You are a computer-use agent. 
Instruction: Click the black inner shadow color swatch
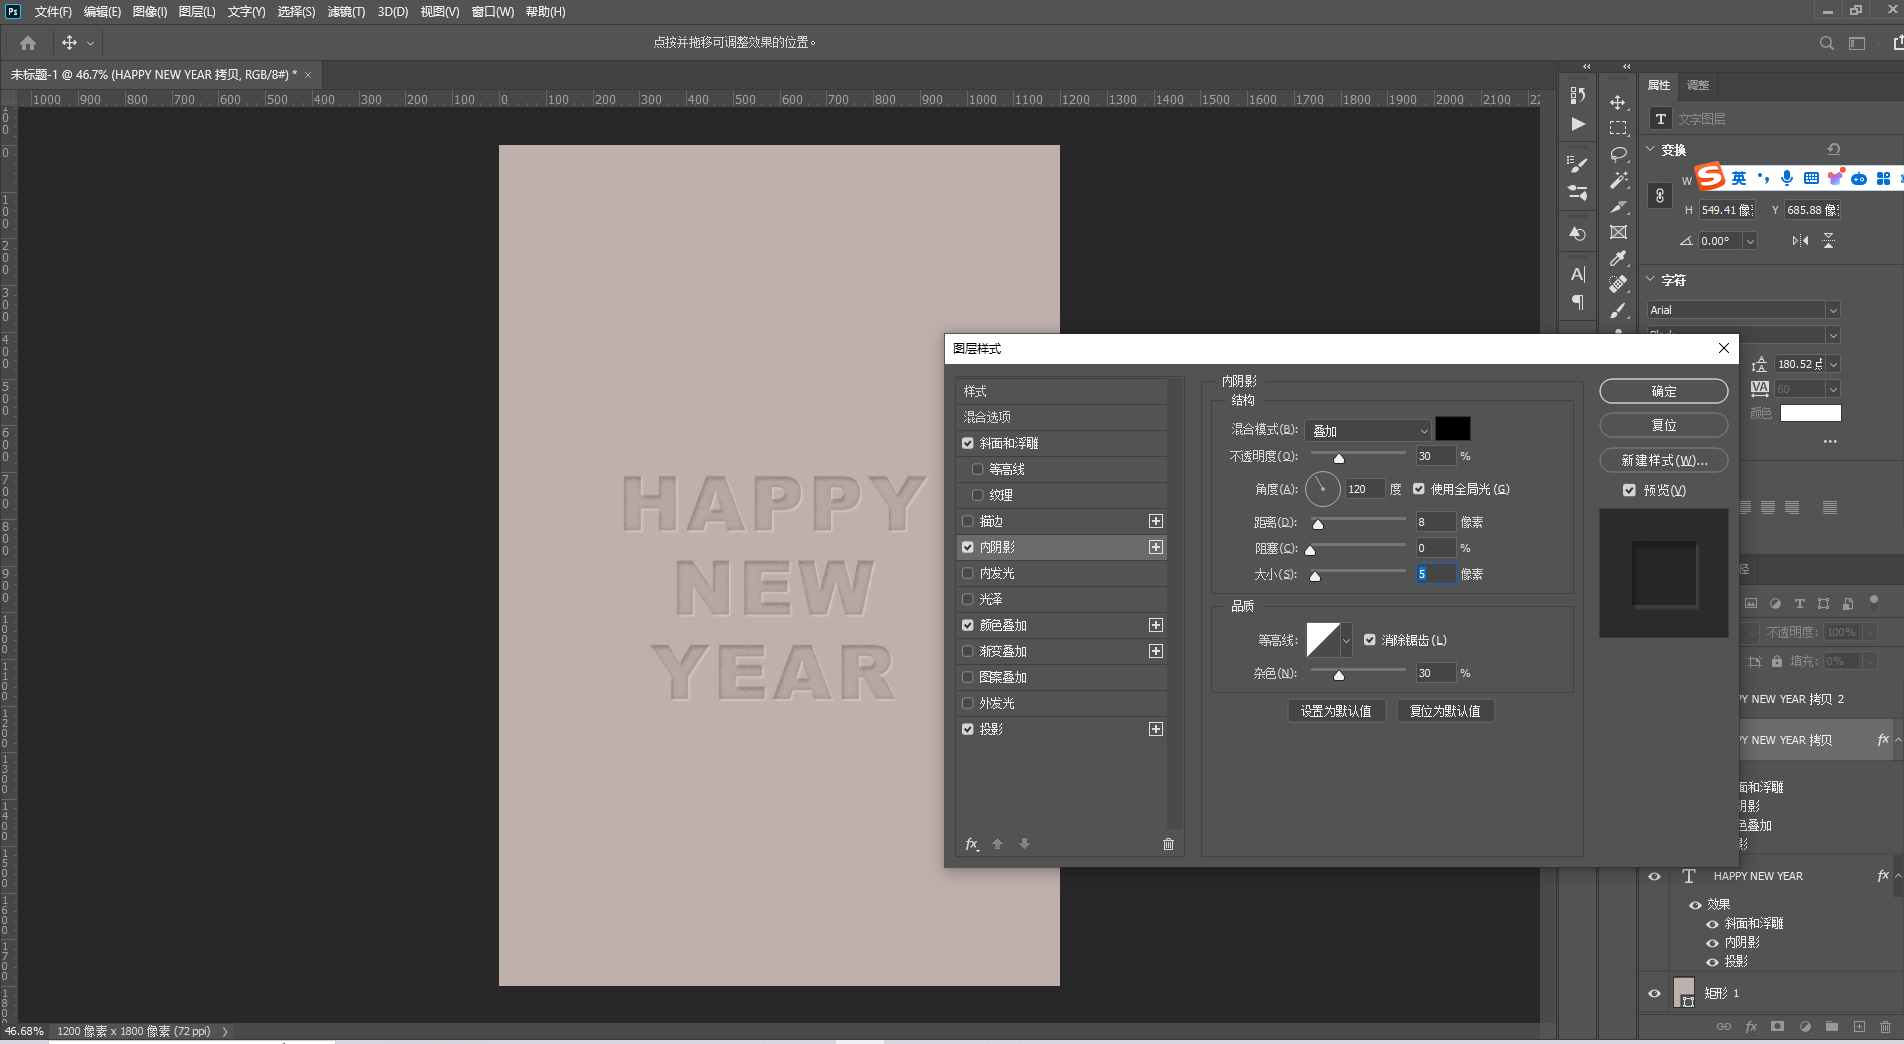(1453, 429)
